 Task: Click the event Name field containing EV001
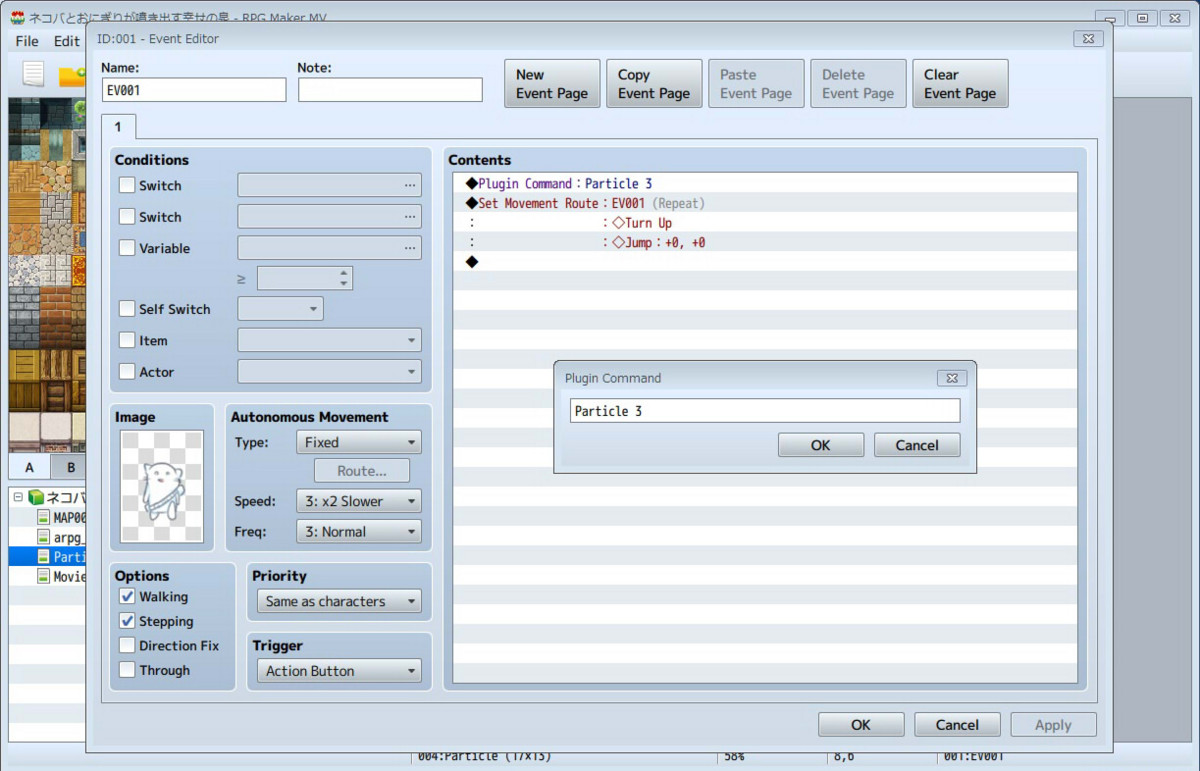[x=194, y=89]
